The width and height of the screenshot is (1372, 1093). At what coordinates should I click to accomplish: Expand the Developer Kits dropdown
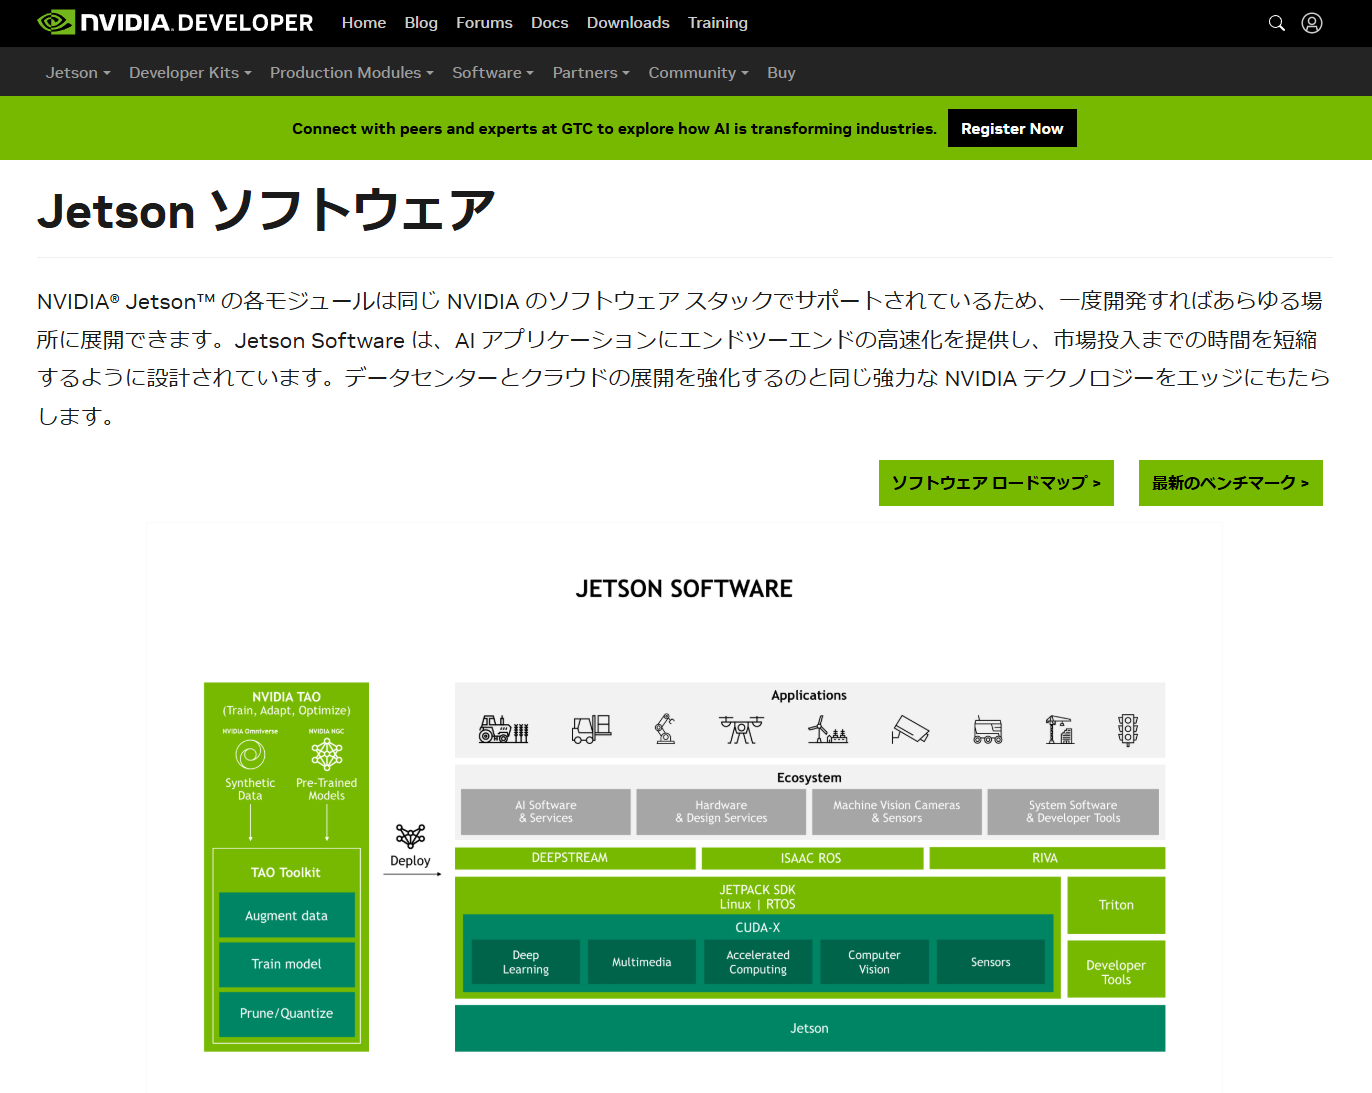(189, 72)
